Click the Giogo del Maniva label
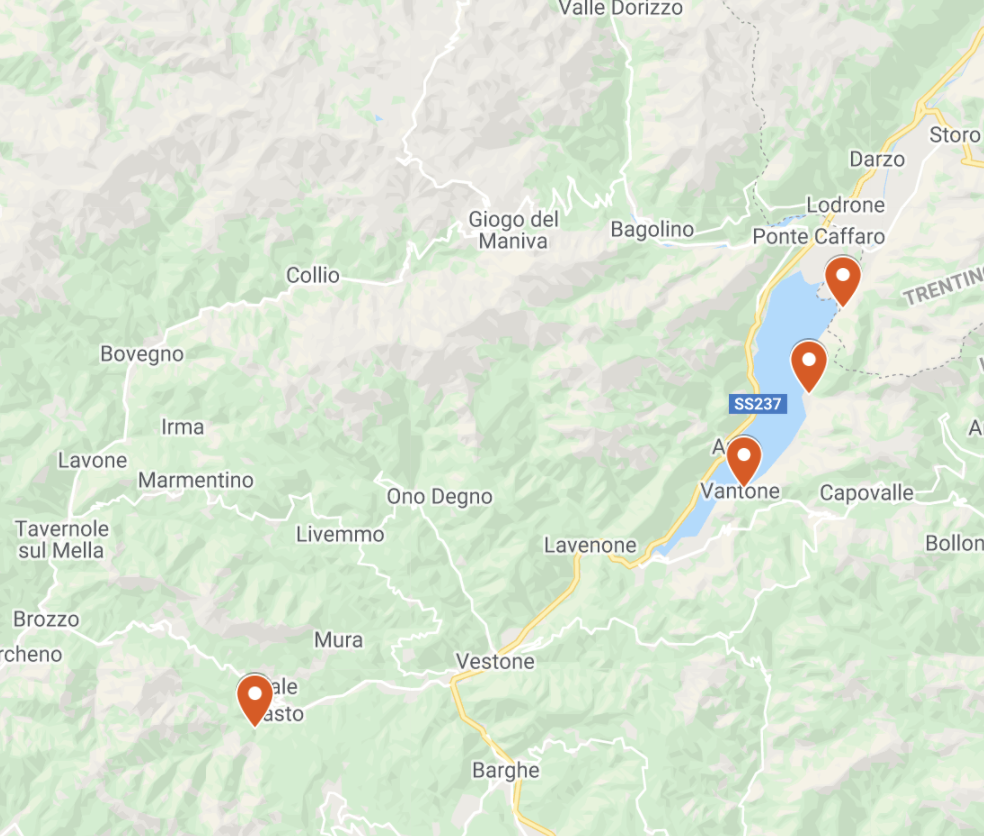Image resolution: width=984 pixels, height=836 pixels. pos(513,230)
